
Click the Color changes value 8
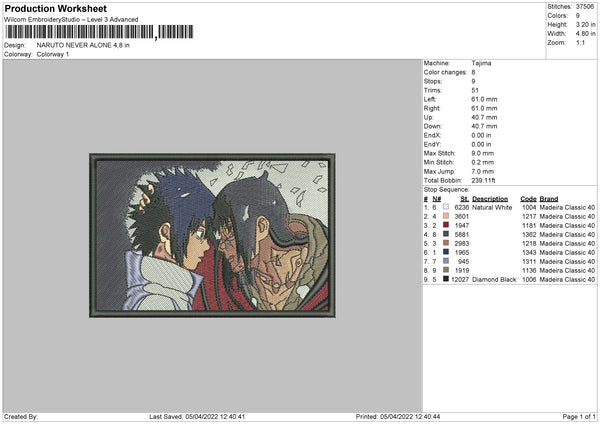(473, 72)
